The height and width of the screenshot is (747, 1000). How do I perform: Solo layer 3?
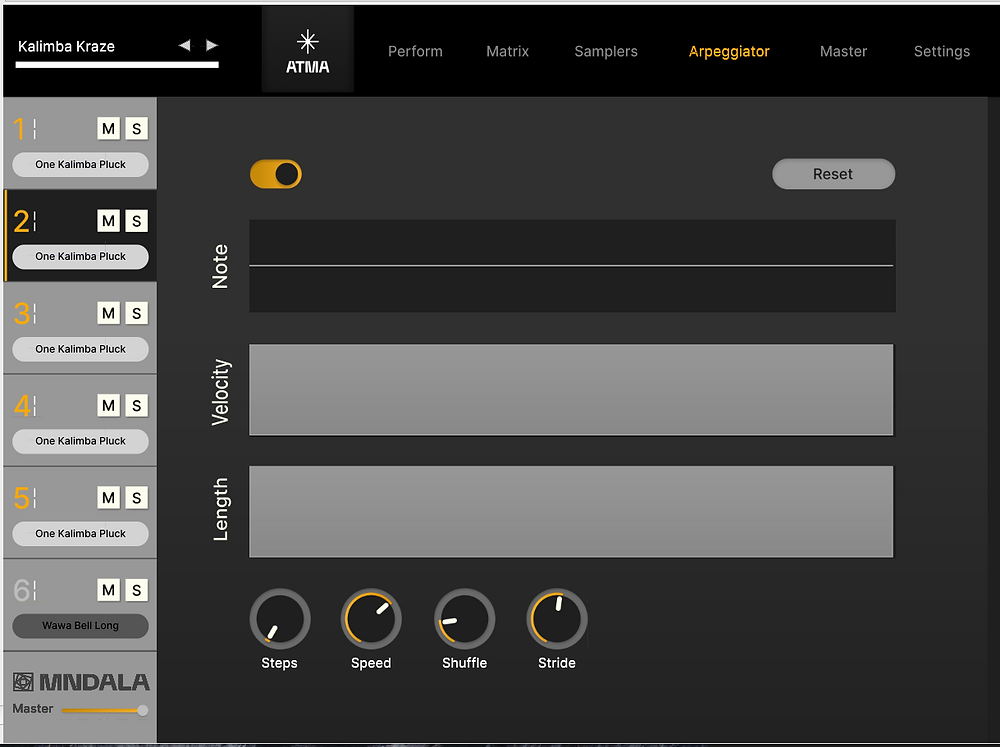tap(136, 313)
